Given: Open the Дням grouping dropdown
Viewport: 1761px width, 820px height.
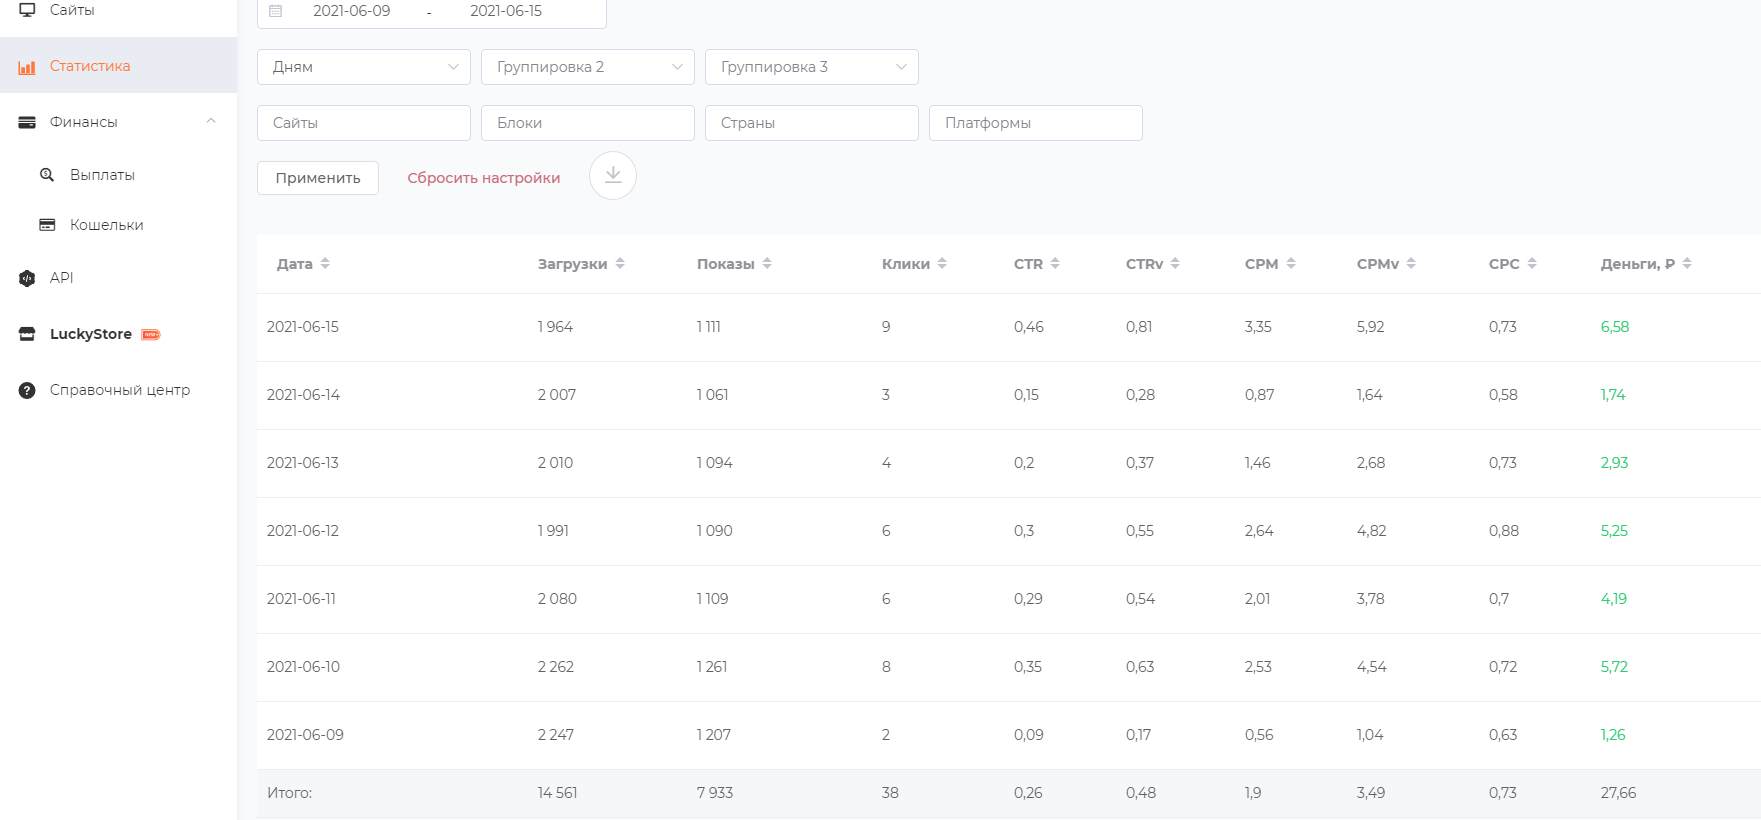Looking at the screenshot, I should tap(364, 67).
